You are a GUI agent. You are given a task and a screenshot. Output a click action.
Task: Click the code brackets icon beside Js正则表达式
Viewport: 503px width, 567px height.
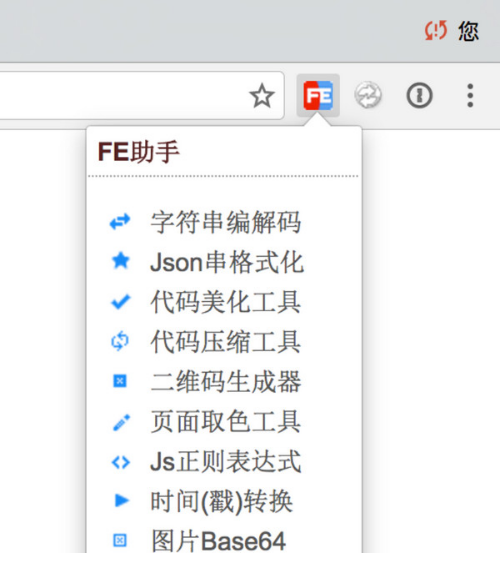[120, 462]
